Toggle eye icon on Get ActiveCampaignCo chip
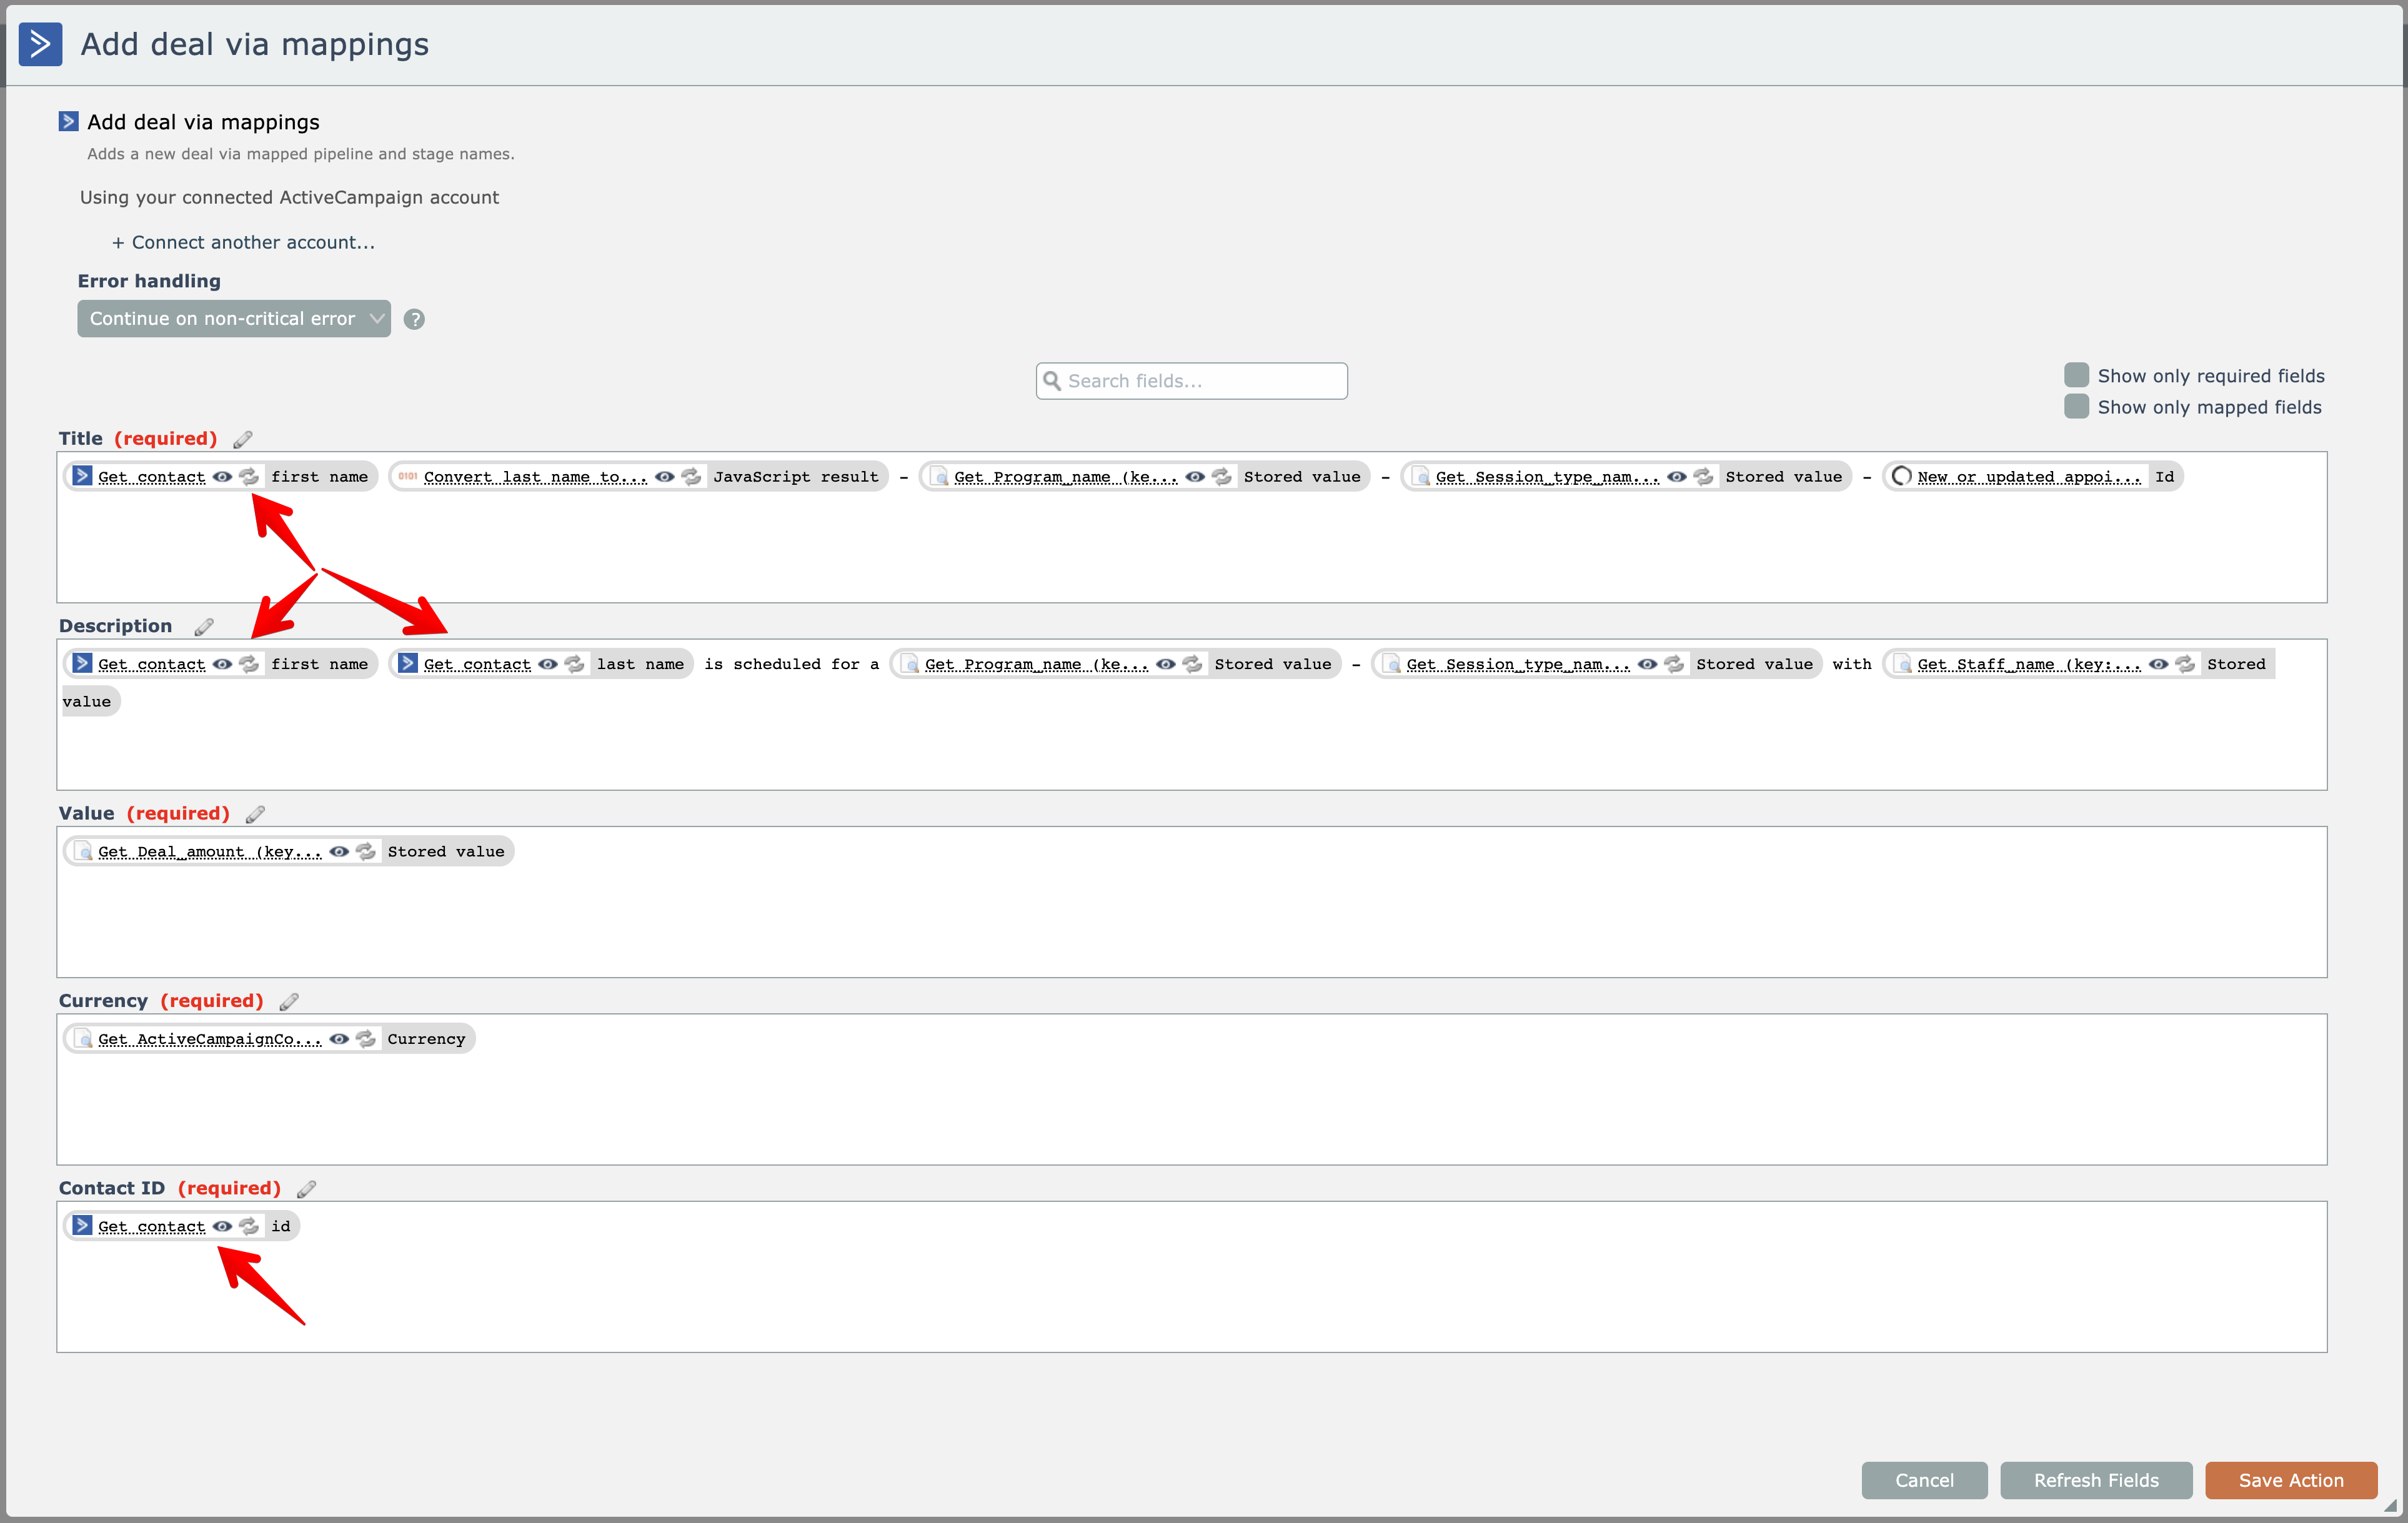Viewport: 2408px width, 1523px height. click(340, 1039)
